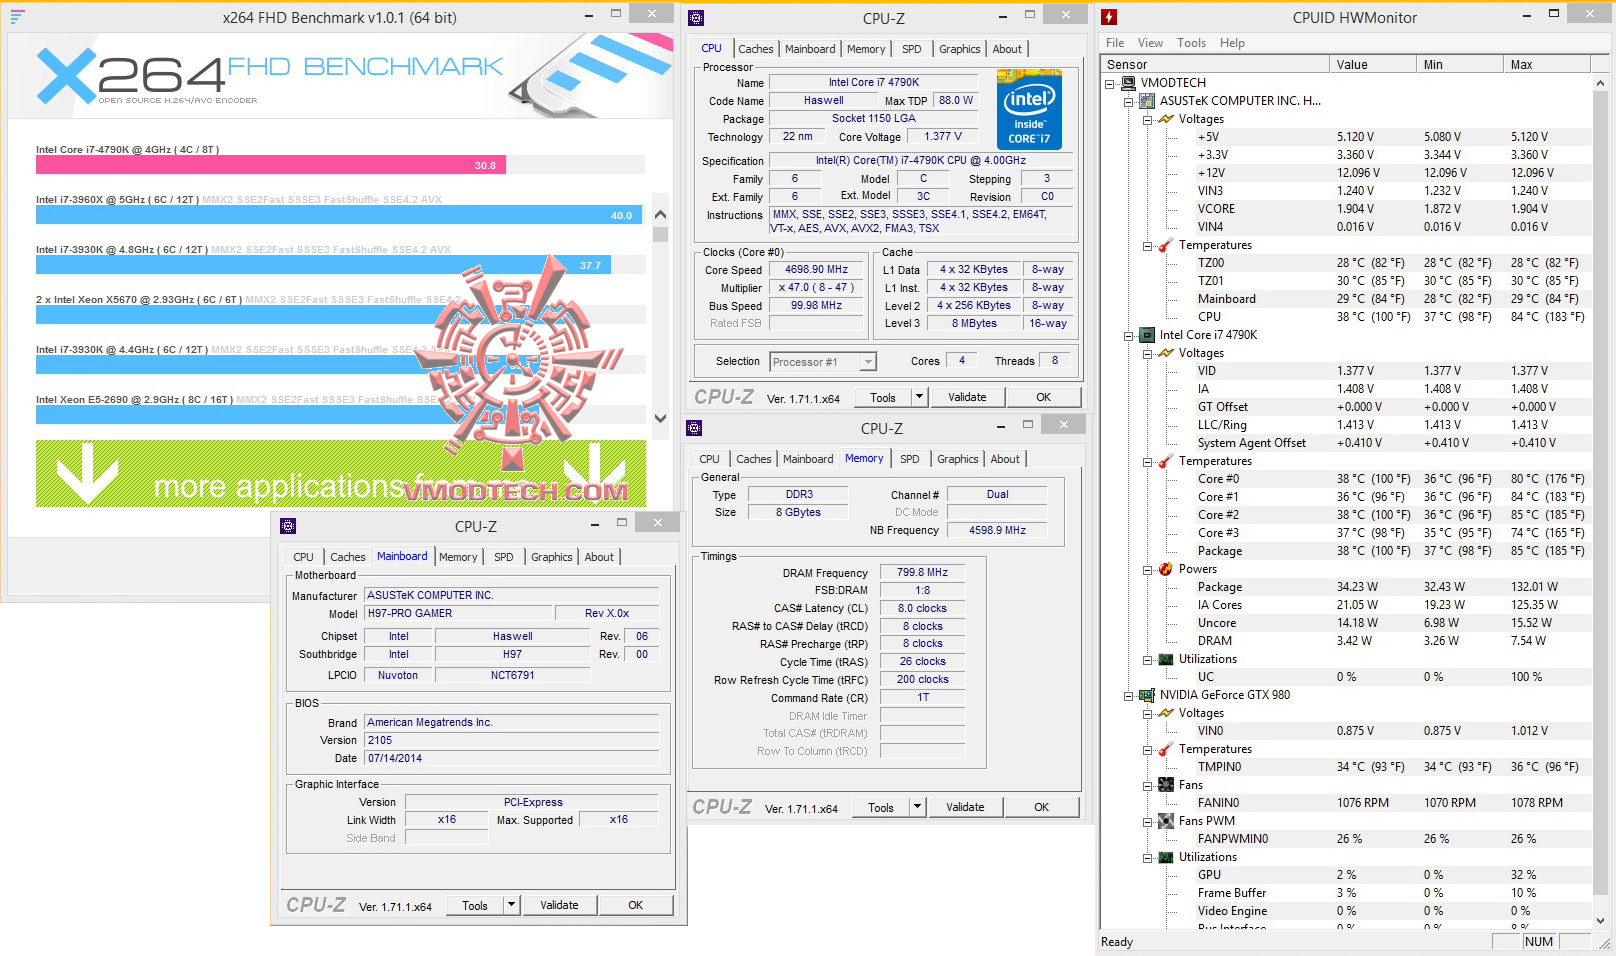The width and height of the screenshot is (1616, 956).
Task: Collapse the Powers node in HWMonitor
Action: (1148, 569)
